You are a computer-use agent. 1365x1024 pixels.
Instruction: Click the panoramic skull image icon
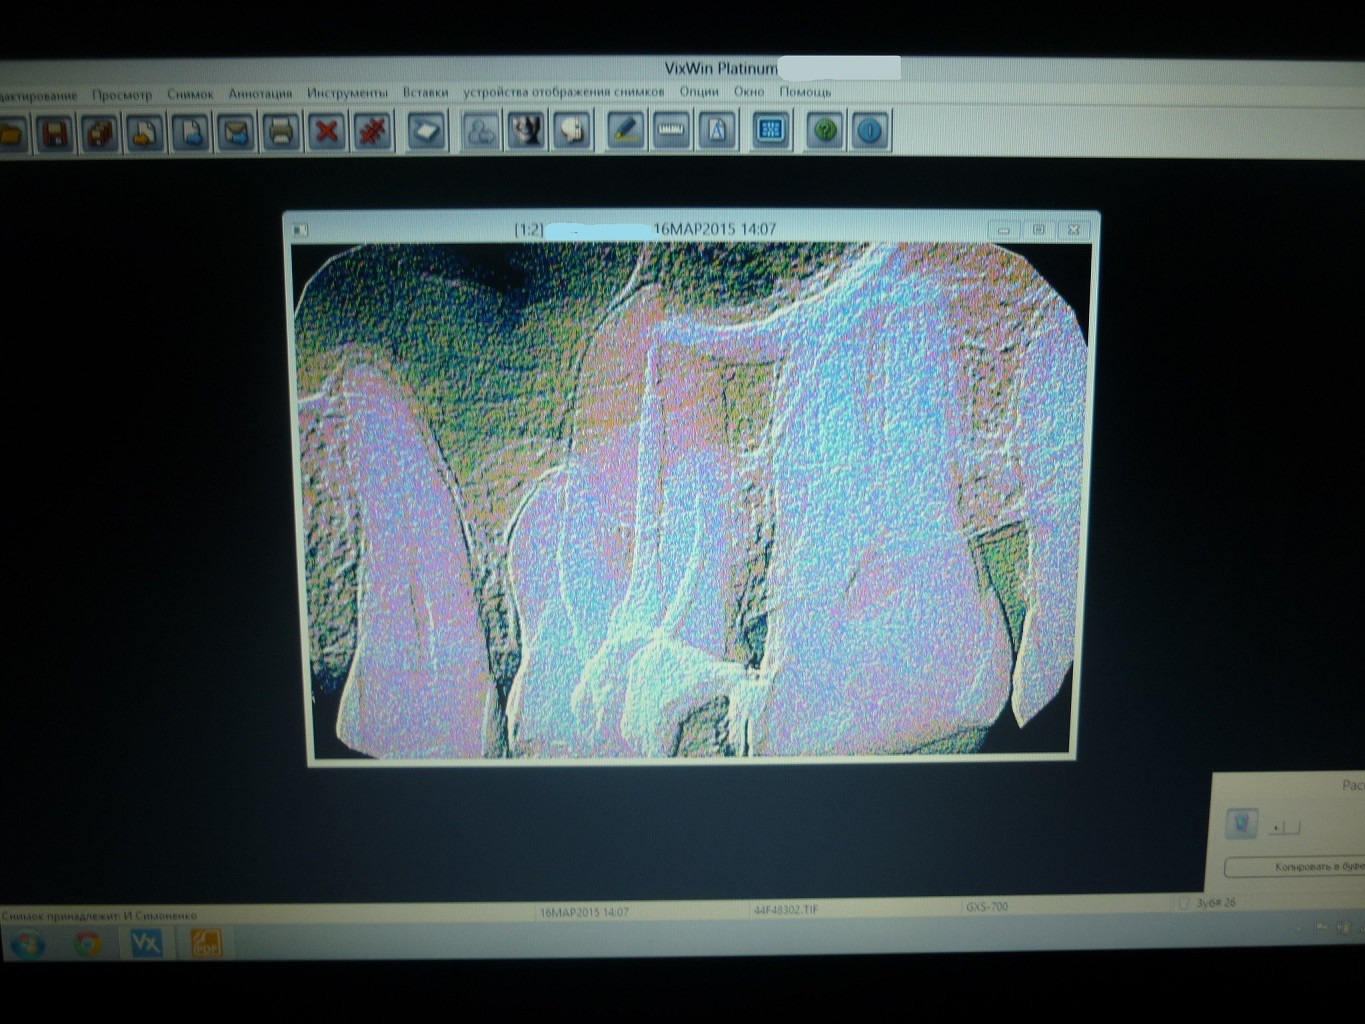(526, 131)
